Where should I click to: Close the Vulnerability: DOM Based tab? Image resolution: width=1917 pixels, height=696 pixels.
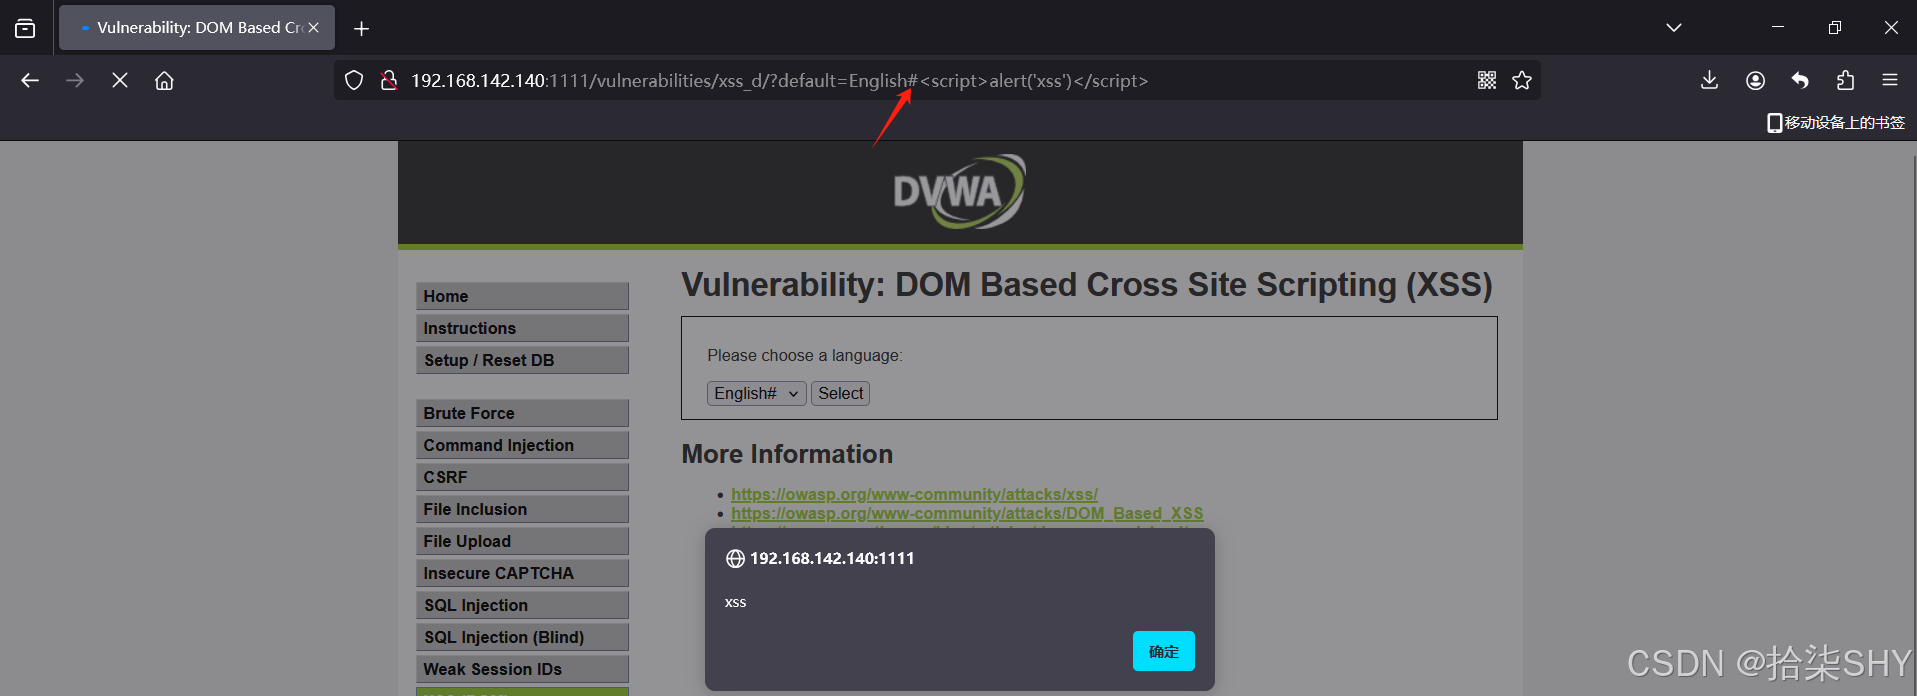click(313, 27)
